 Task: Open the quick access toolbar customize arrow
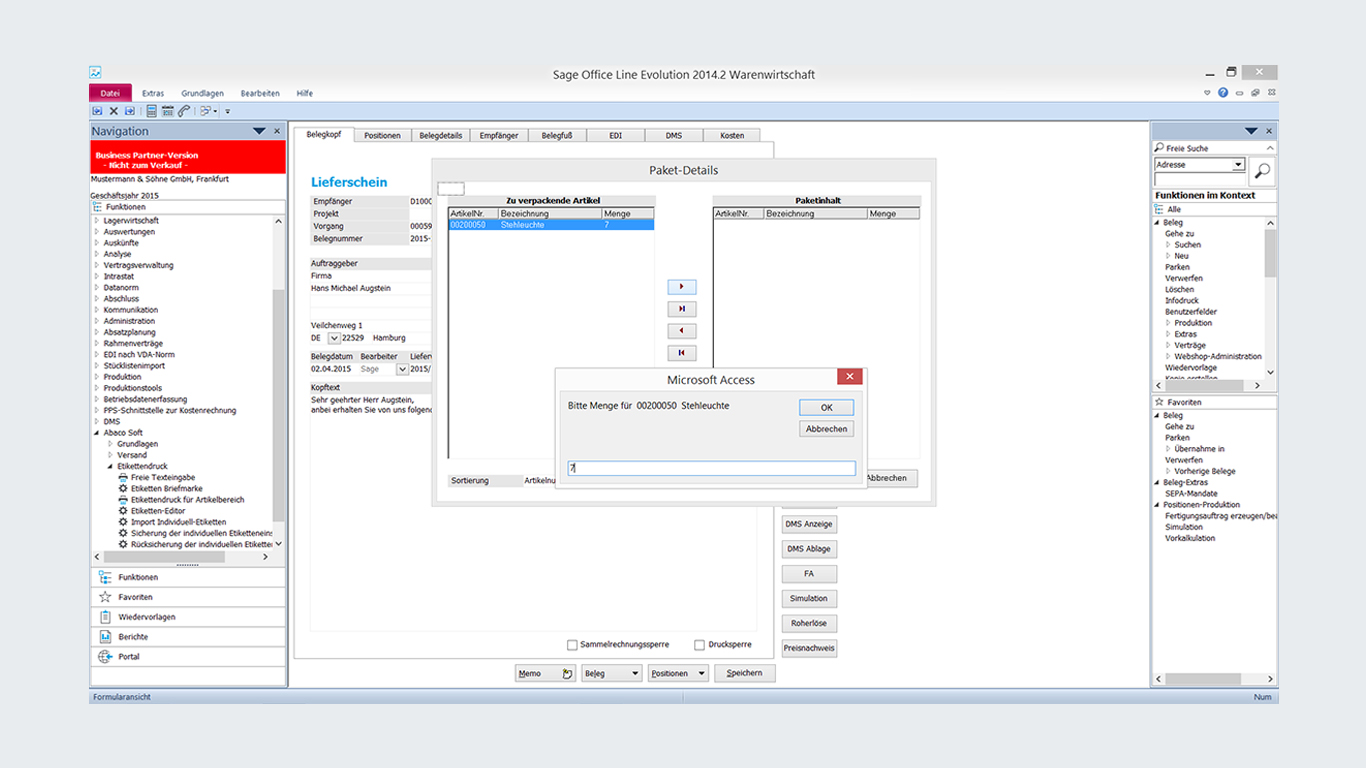(227, 111)
